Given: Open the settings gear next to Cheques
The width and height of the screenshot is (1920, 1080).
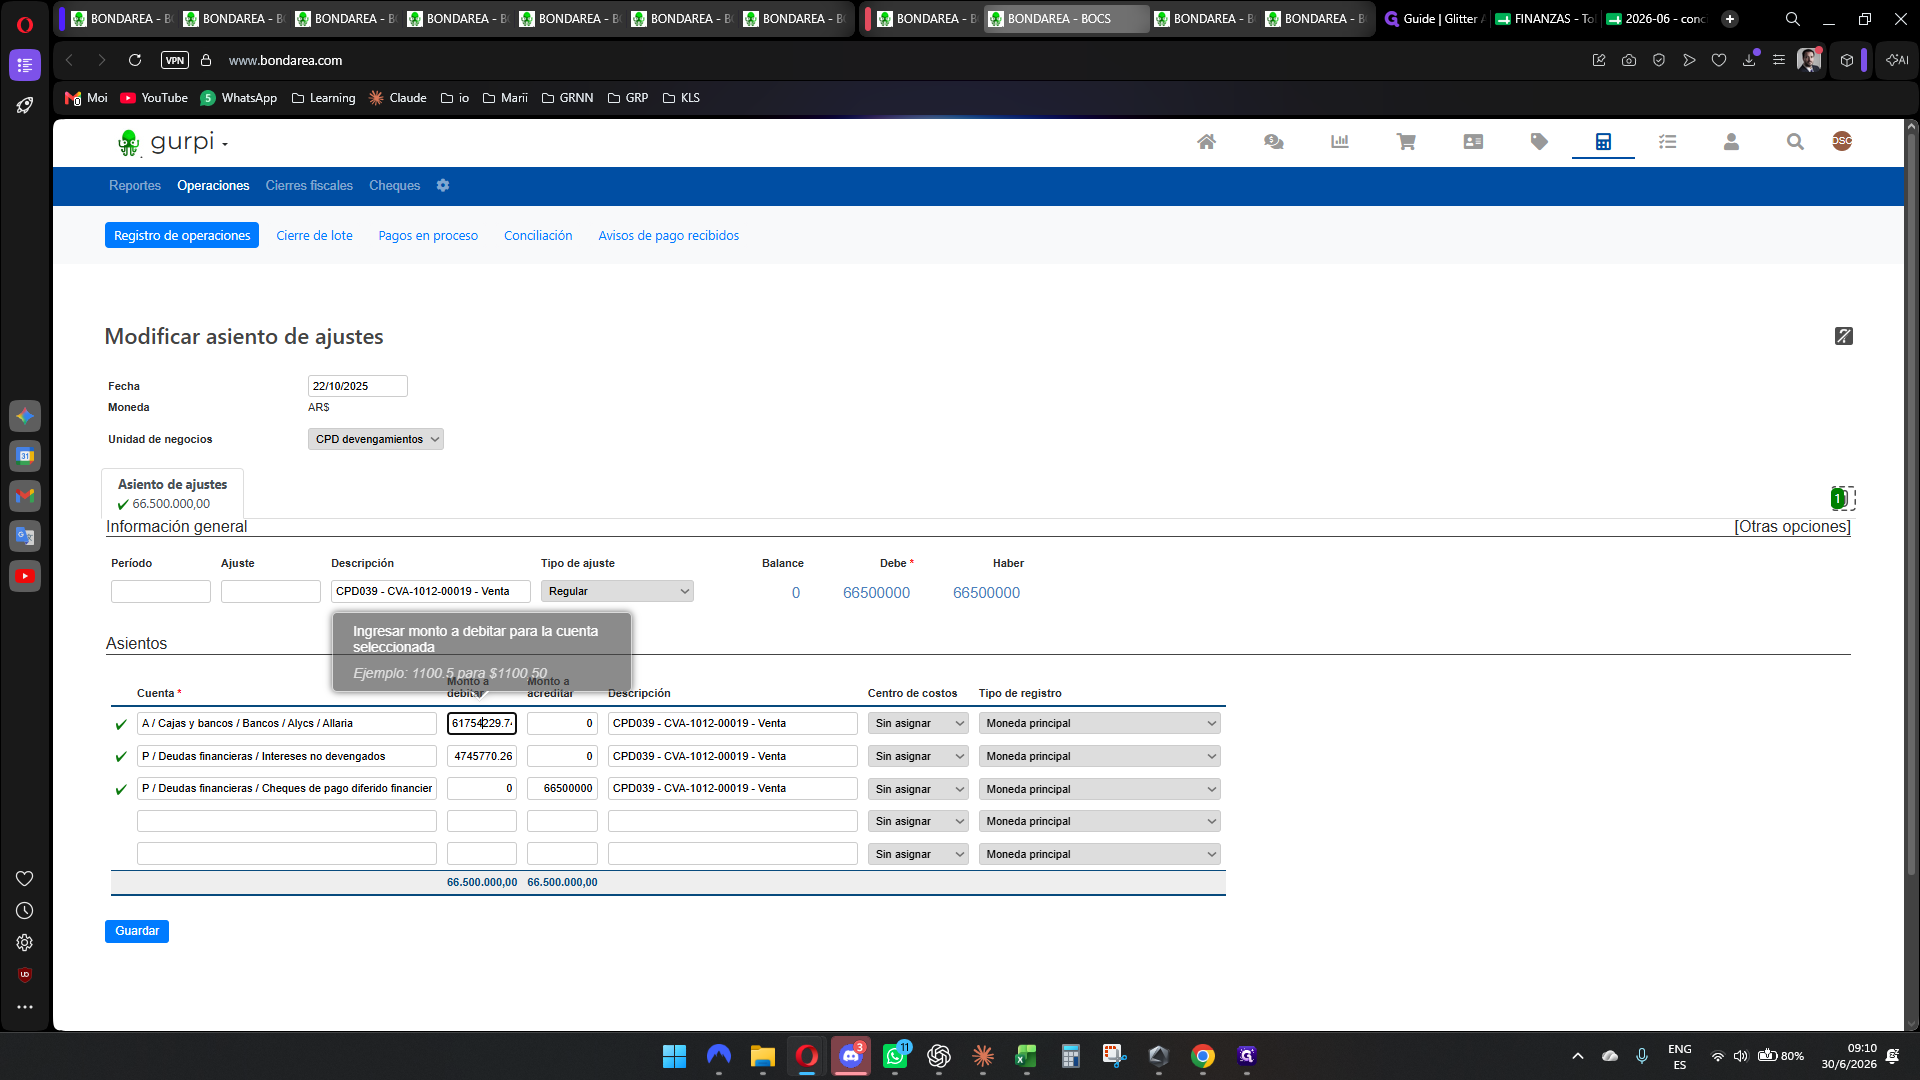Looking at the screenshot, I should [x=443, y=186].
